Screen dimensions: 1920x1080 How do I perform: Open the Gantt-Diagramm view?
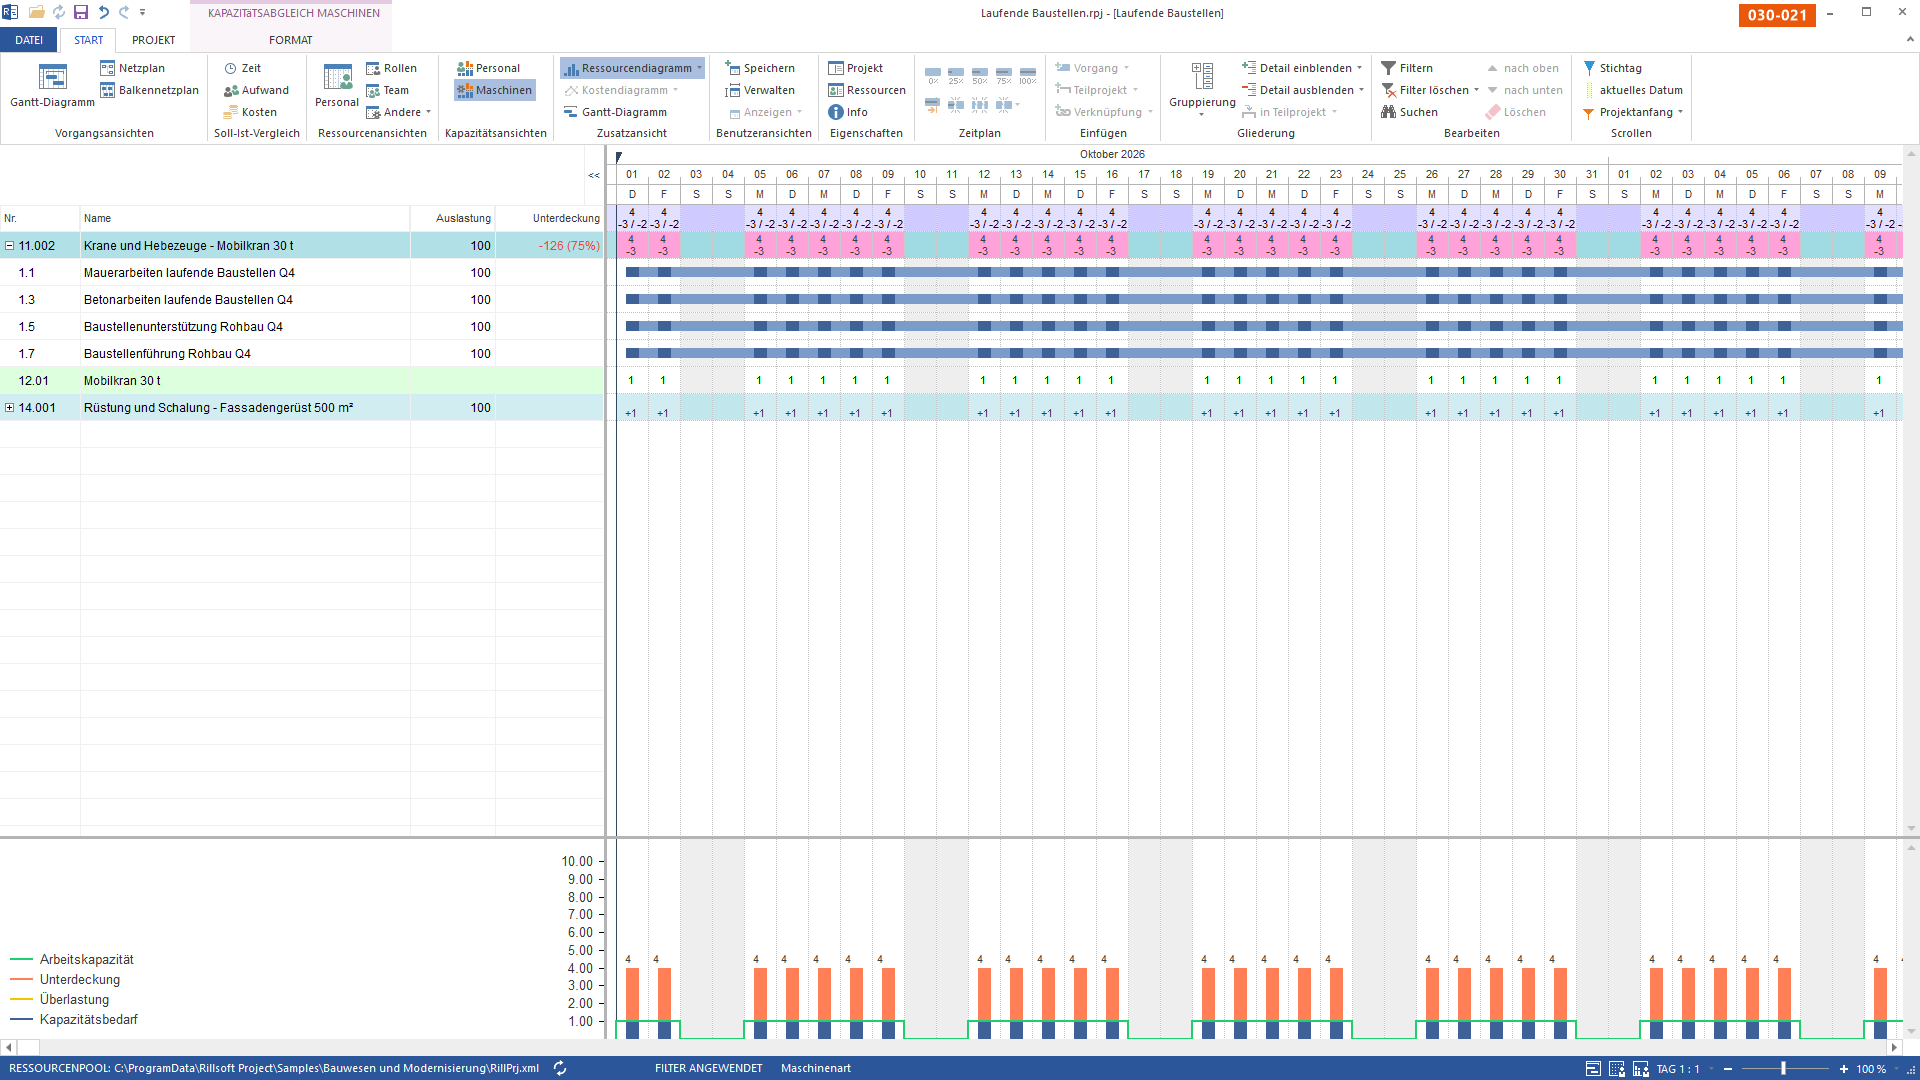pos(52,85)
